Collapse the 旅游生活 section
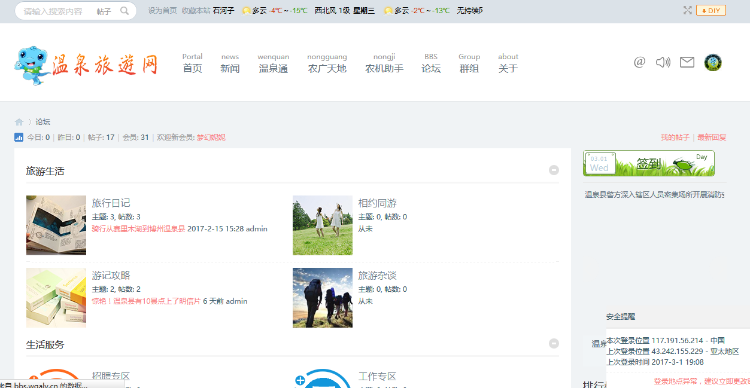 point(553,170)
